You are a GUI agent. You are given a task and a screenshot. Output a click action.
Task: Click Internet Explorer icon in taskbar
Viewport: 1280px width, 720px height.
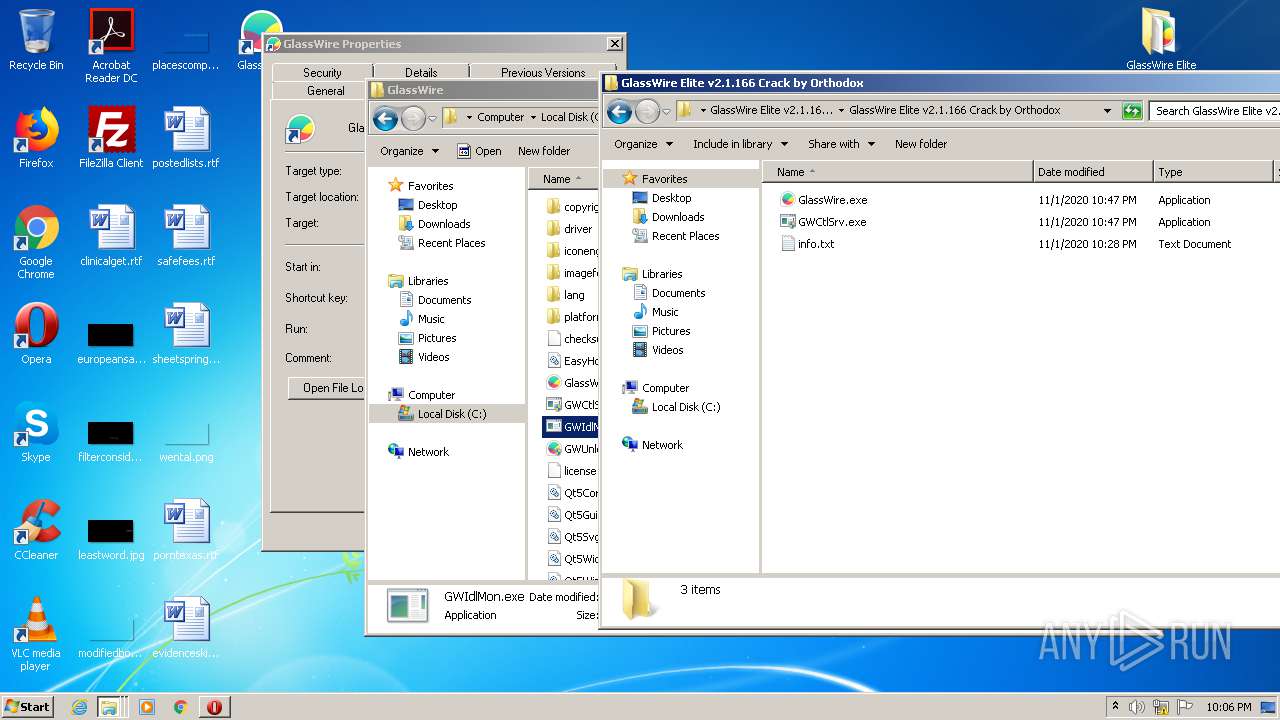point(79,707)
